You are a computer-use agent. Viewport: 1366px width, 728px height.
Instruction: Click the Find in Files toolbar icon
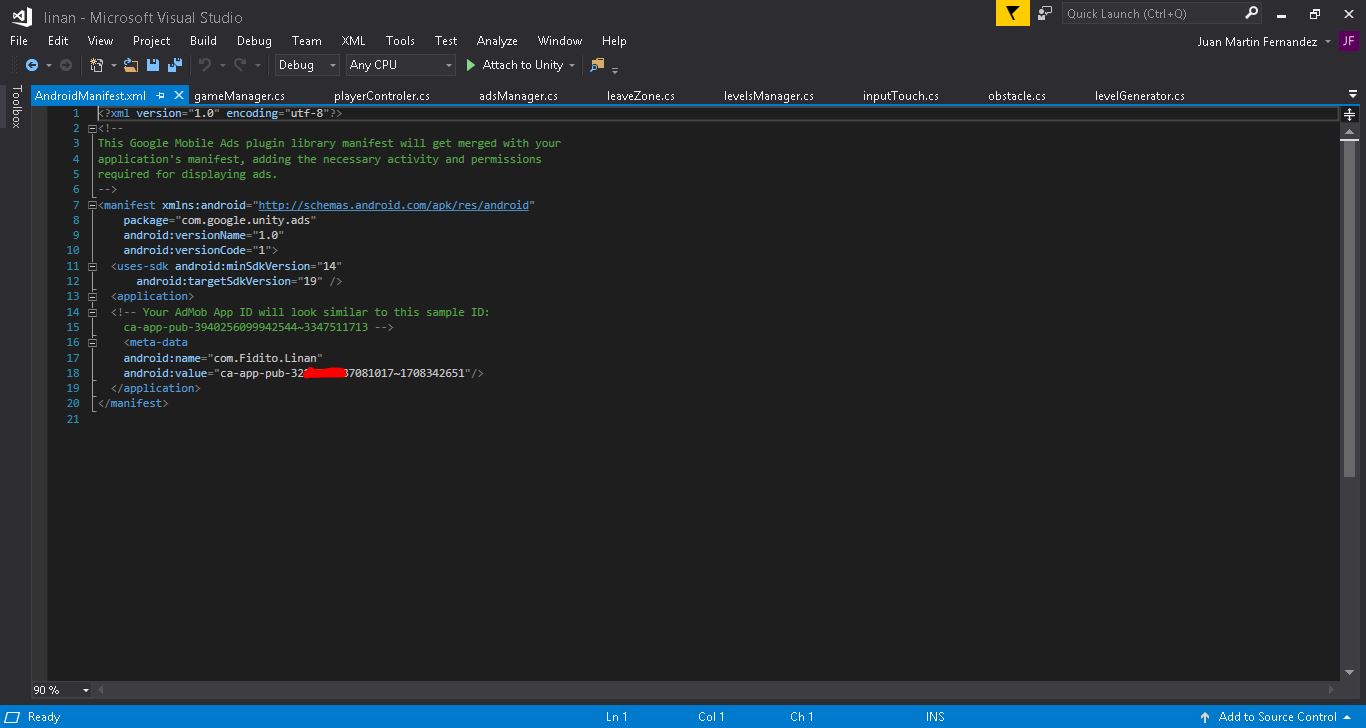click(x=597, y=65)
